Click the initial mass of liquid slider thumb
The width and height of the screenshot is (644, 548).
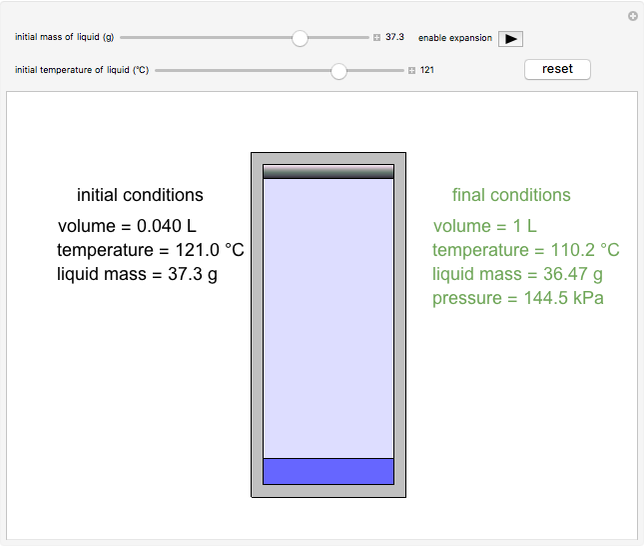[300, 38]
